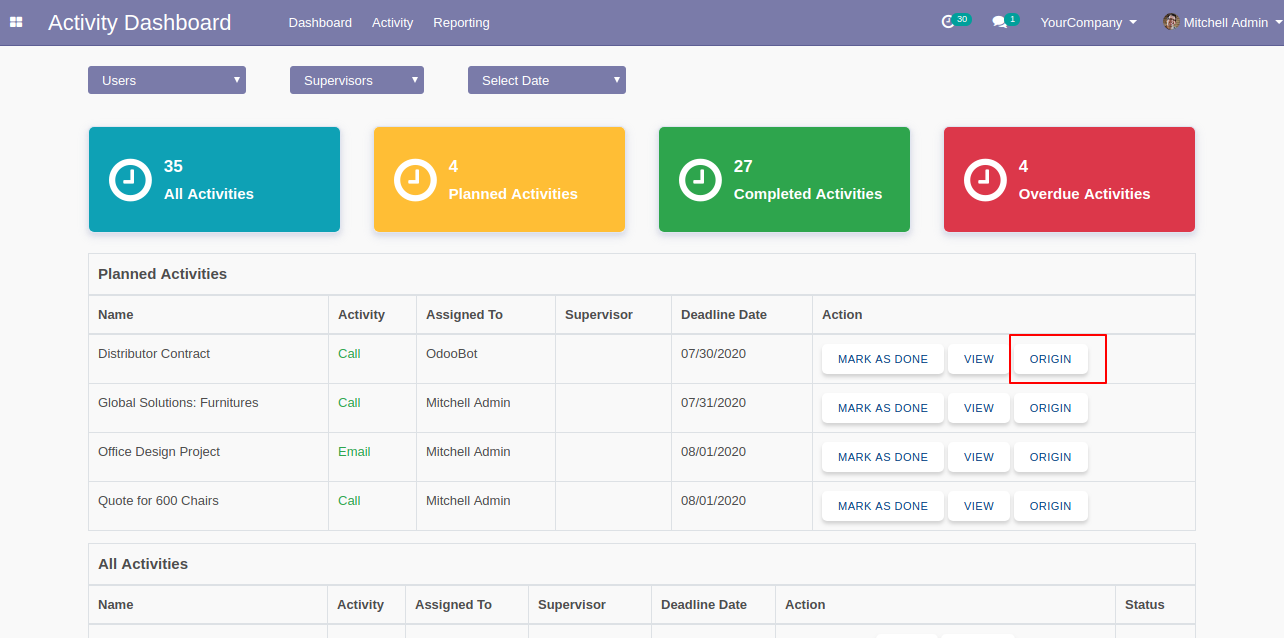View the Distributor Contract activity
Image resolution: width=1284 pixels, height=638 pixels.
[979, 359]
